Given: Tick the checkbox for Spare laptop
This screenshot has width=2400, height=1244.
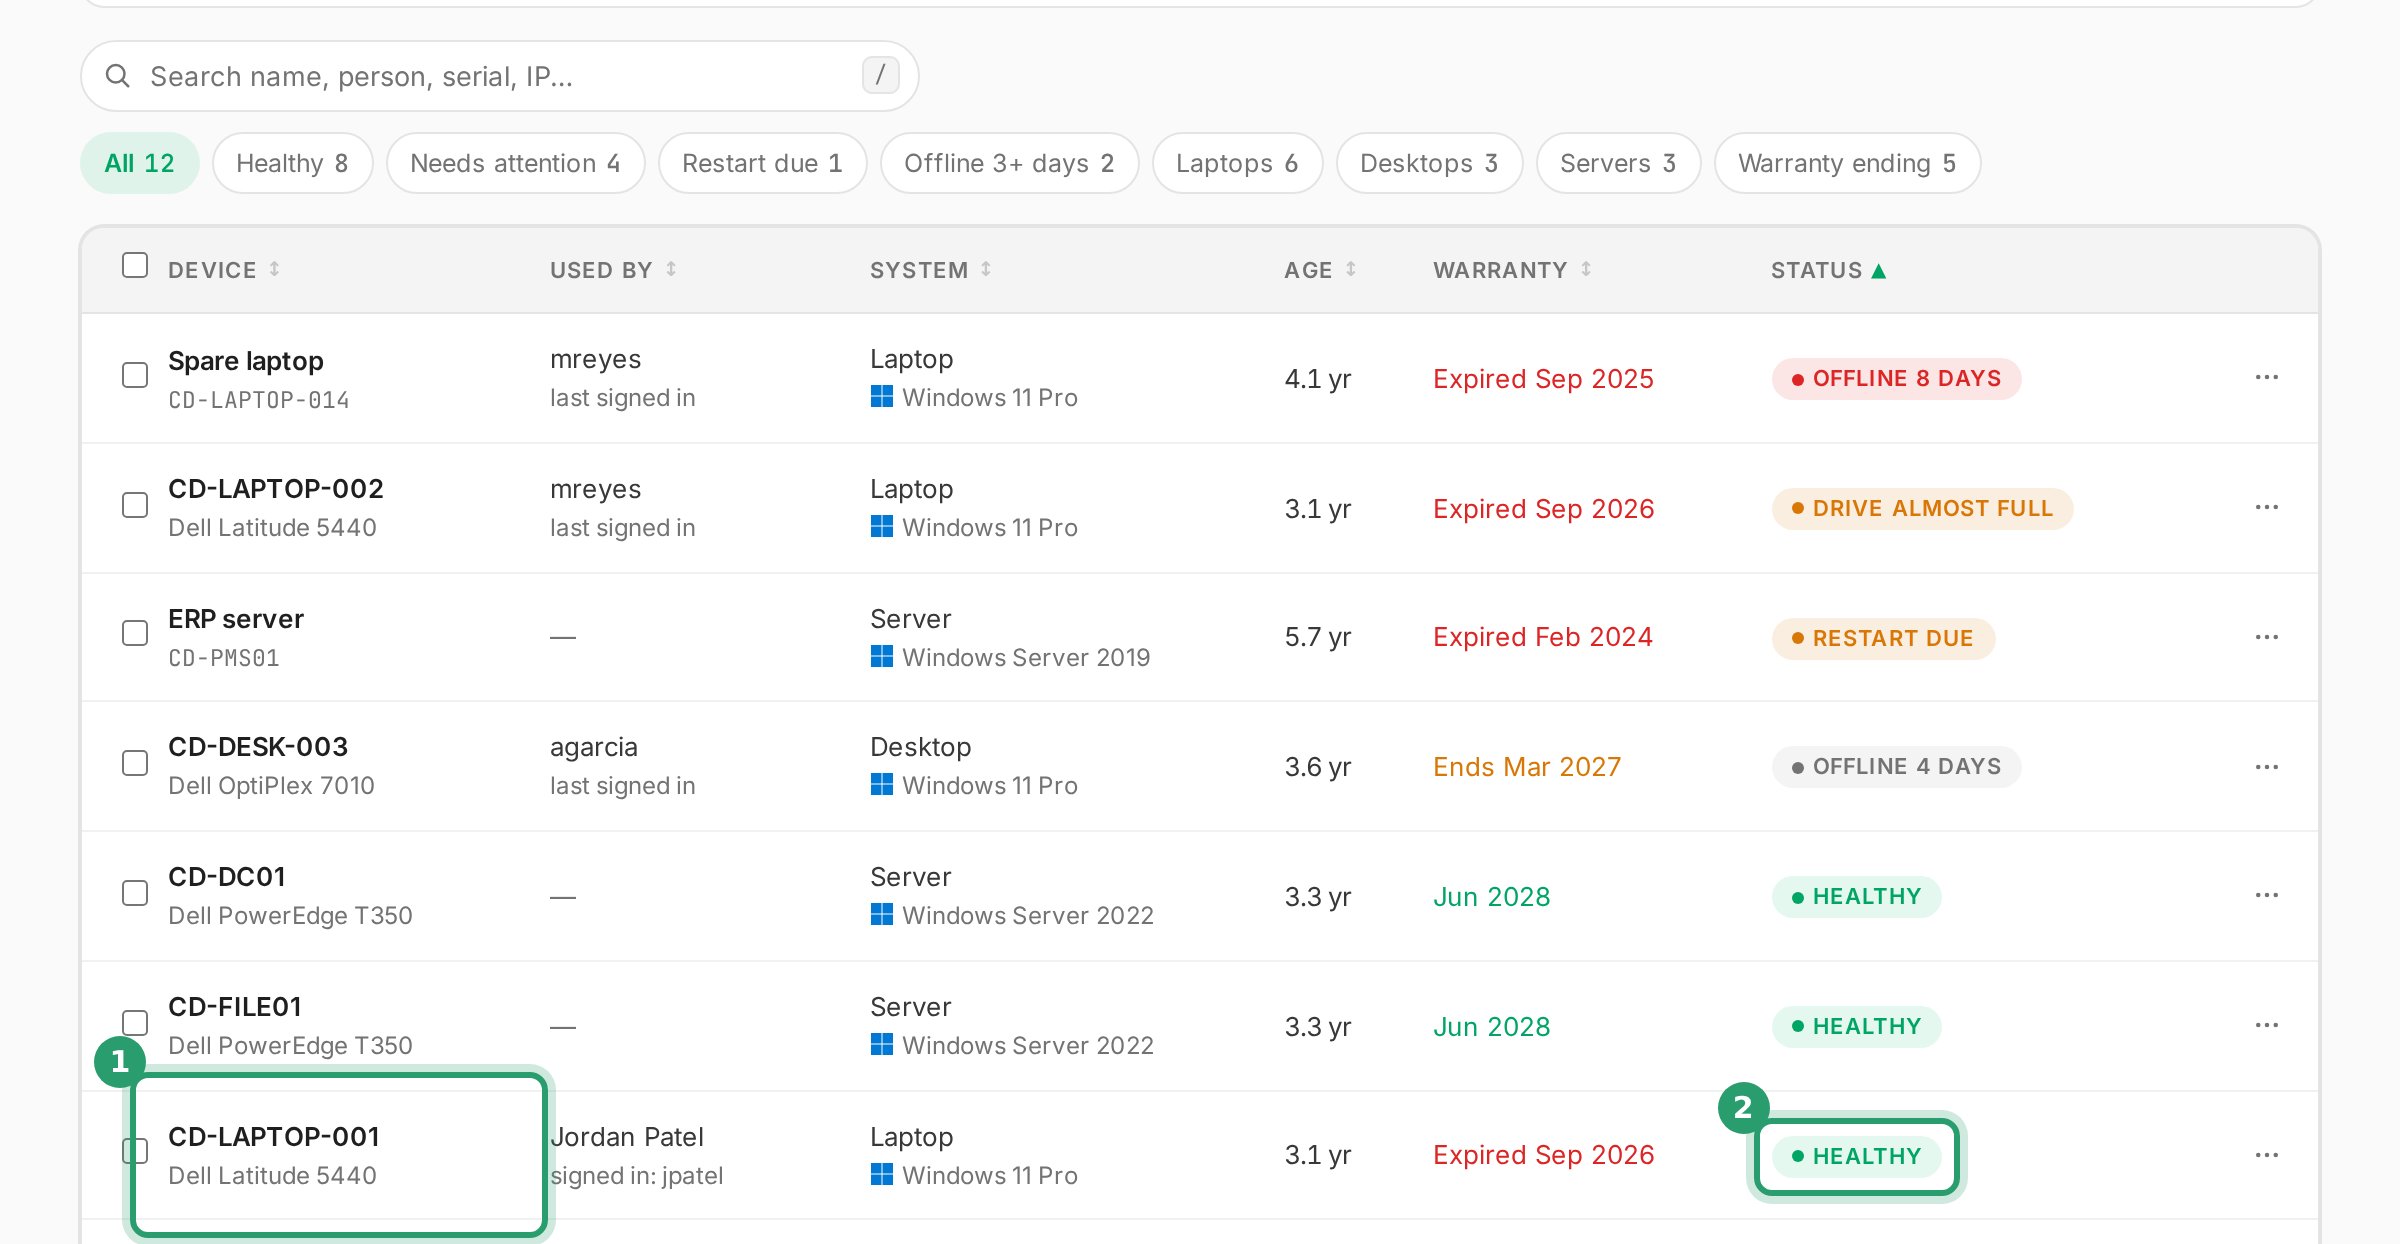Looking at the screenshot, I should (x=135, y=375).
